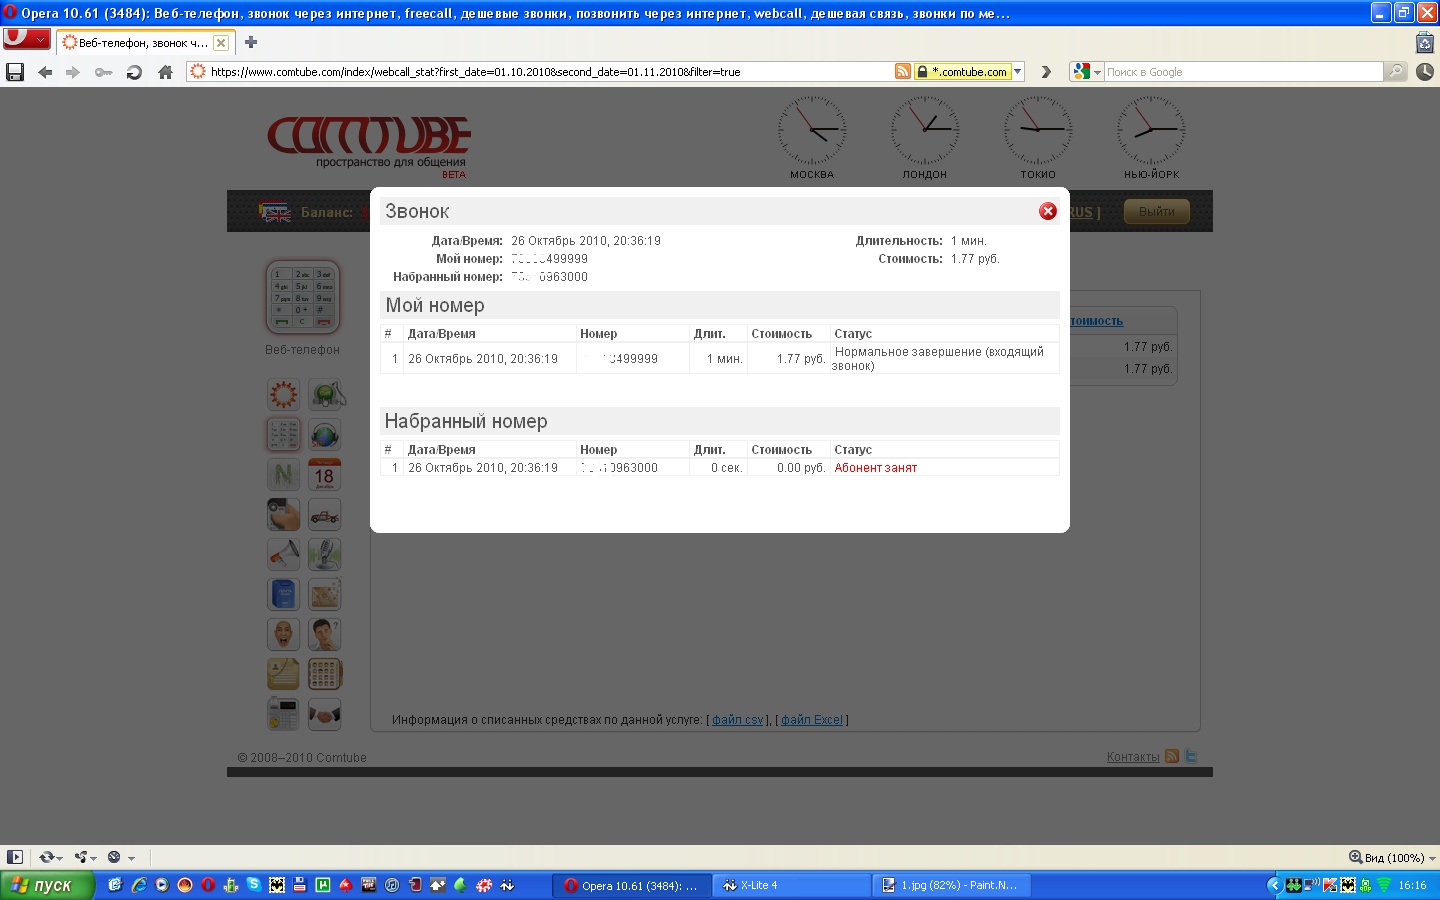
Task: Open the SIP globe headset icon
Action: coord(325,434)
